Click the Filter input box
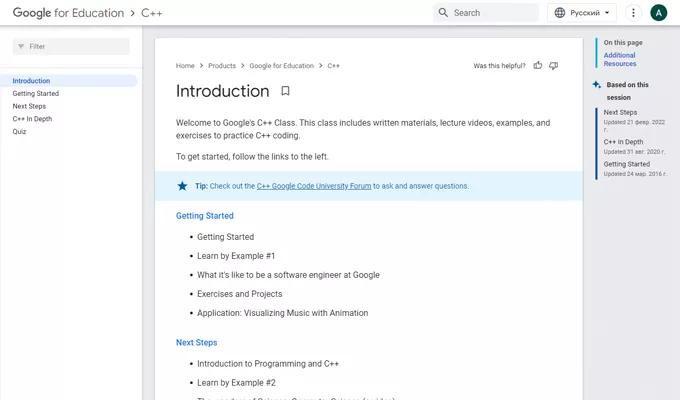Screen dimensions: 680x400 (x=71, y=46)
